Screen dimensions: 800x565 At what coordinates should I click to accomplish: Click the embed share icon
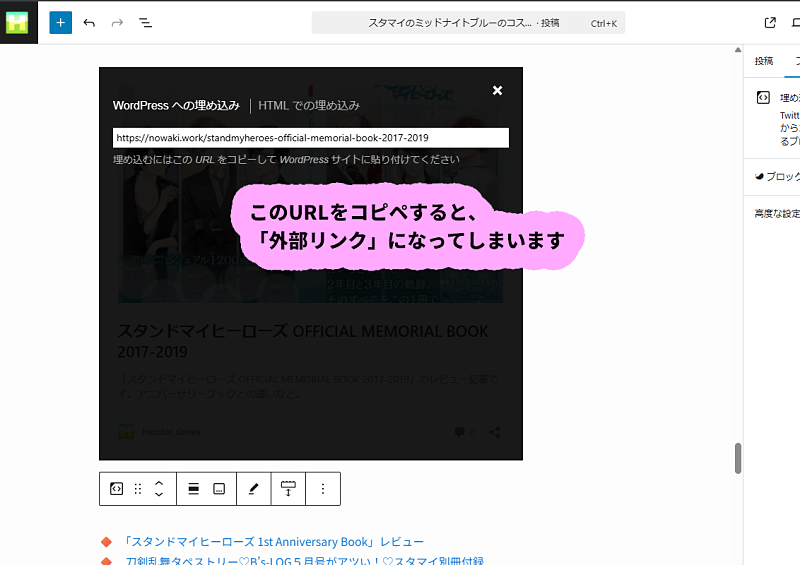point(494,432)
